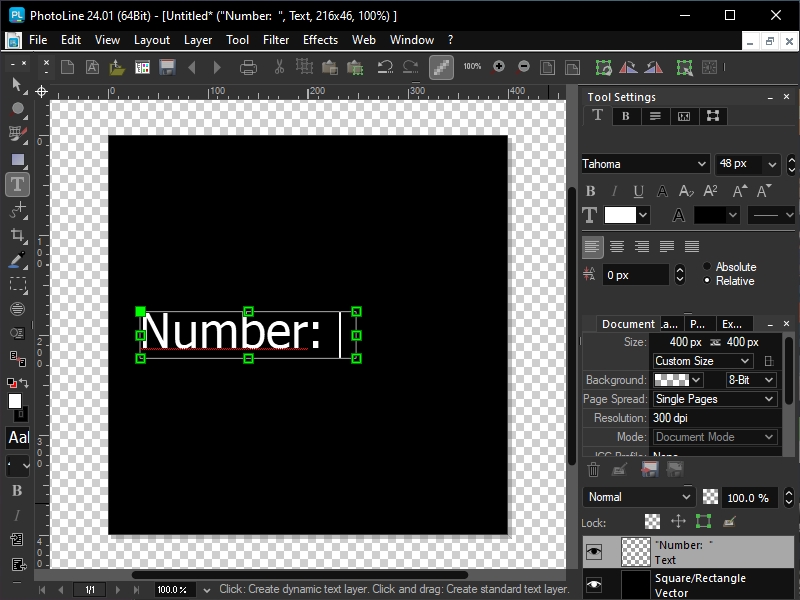Viewport: 800px width, 600px height.
Task: Set text alignment to left
Action: tap(592, 247)
